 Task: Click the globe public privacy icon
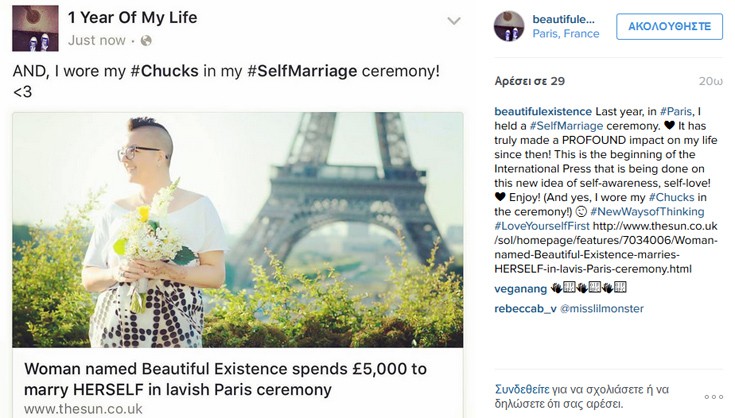click(146, 41)
